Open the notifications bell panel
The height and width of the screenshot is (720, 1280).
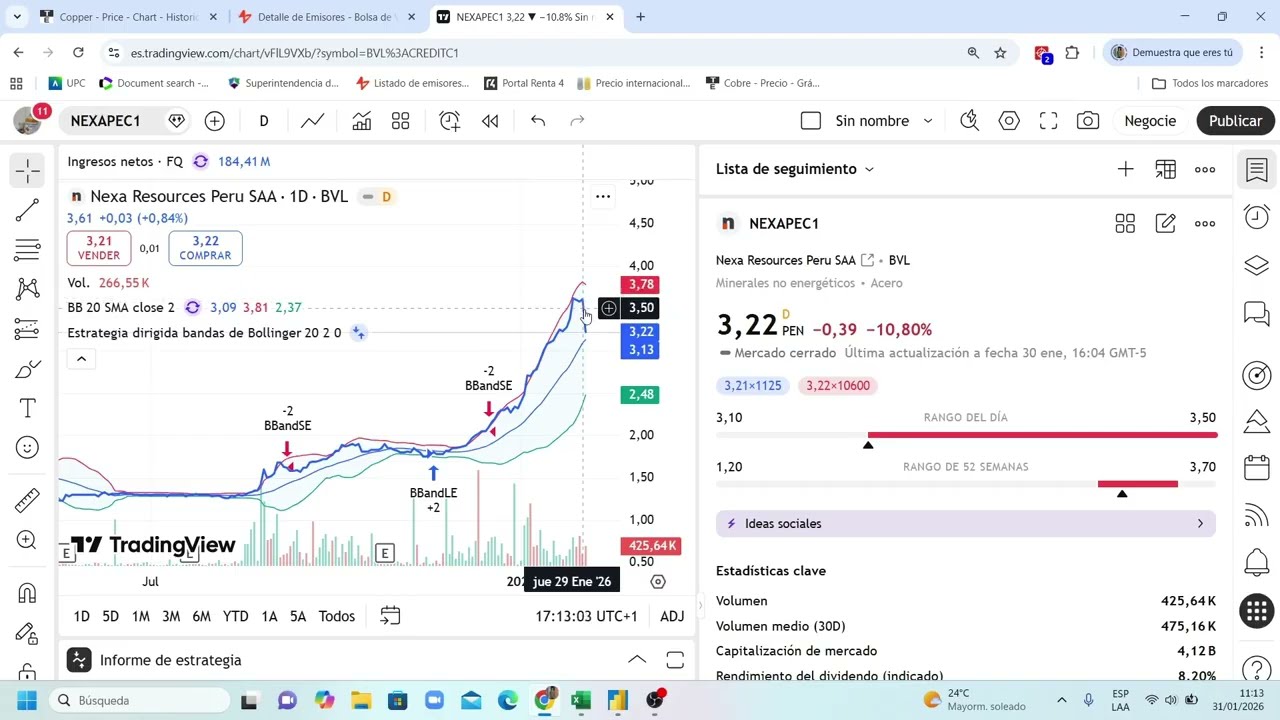click(x=1257, y=563)
